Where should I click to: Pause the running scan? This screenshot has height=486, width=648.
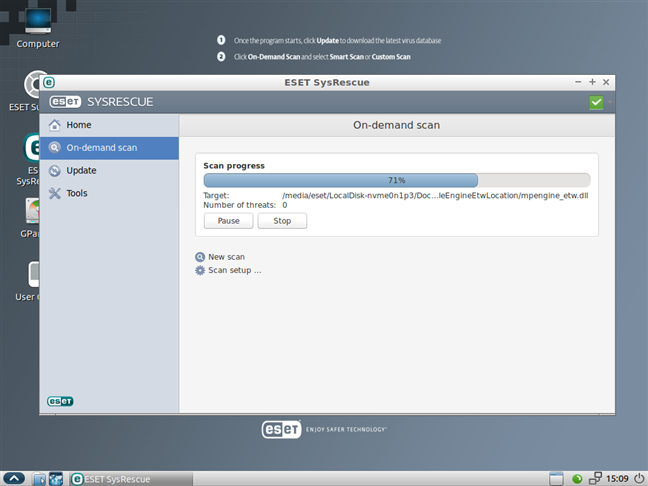(x=229, y=221)
